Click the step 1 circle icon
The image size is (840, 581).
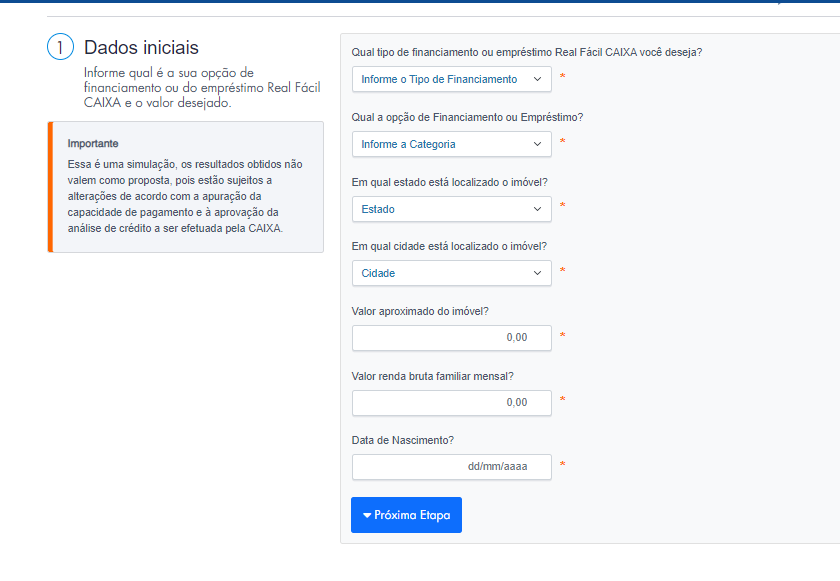(60, 47)
